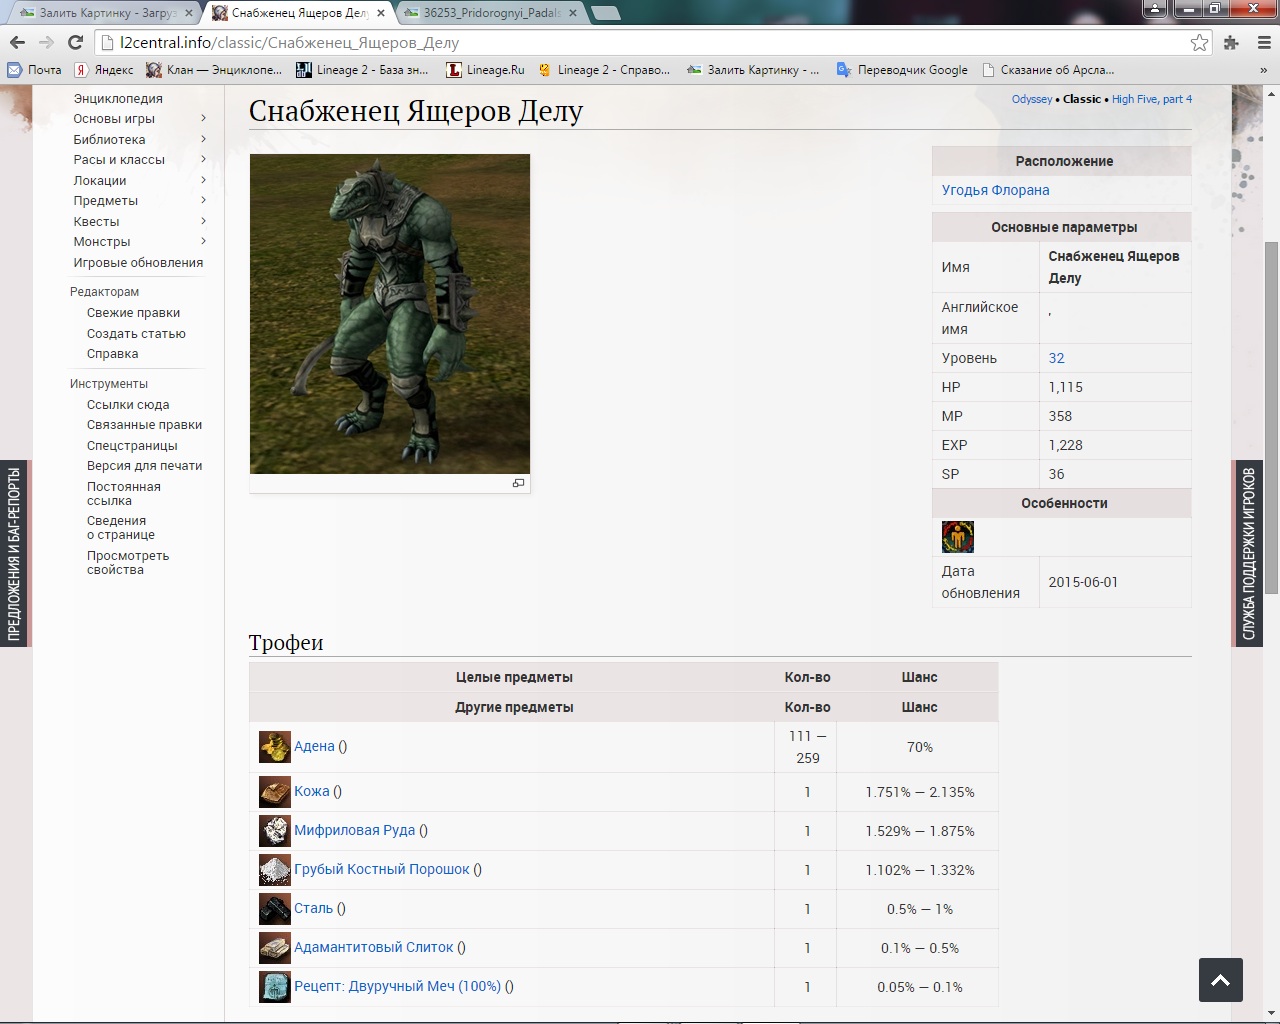This screenshot has width=1280, height=1024.
Task: Bookmark this page with the star icon
Action: point(1199,42)
